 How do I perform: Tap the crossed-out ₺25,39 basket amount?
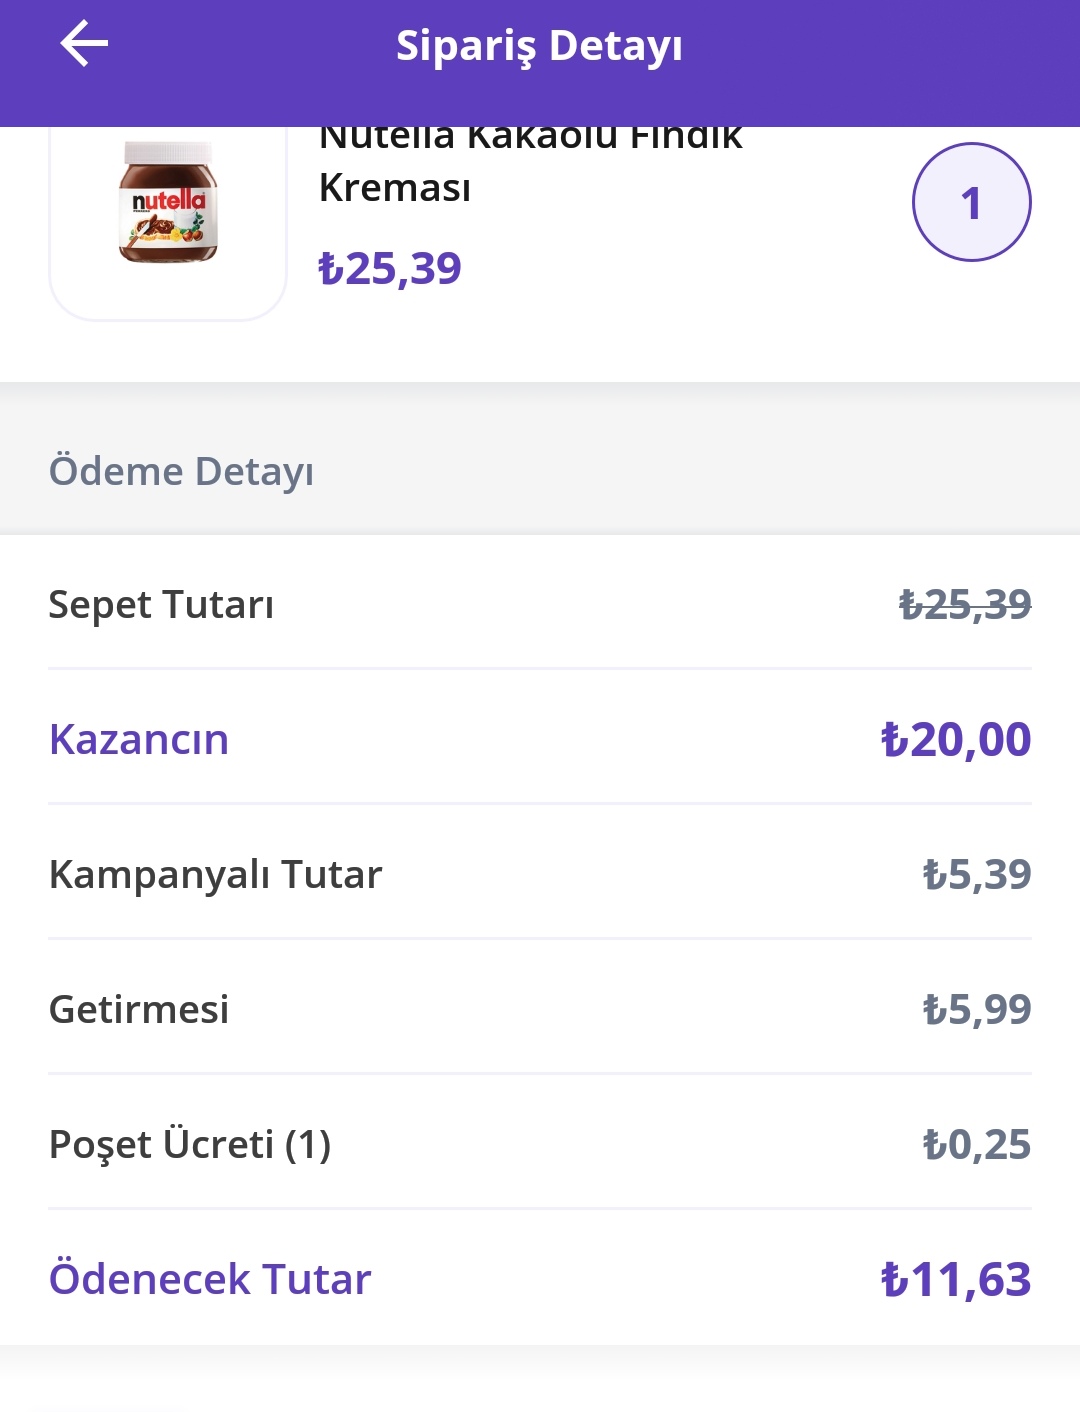pyautogui.click(x=965, y=605)
